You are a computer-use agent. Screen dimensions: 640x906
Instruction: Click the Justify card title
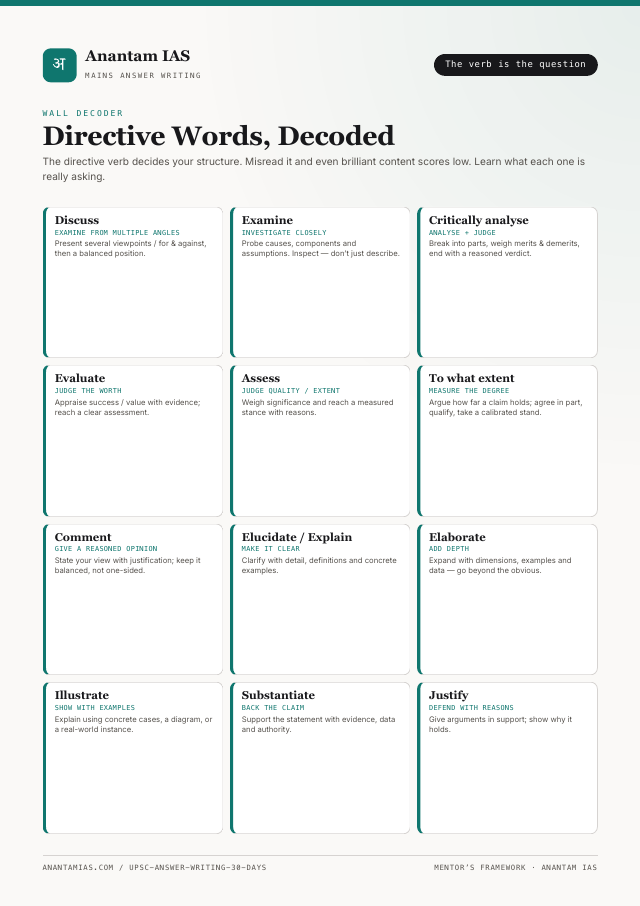coord(448,695)
